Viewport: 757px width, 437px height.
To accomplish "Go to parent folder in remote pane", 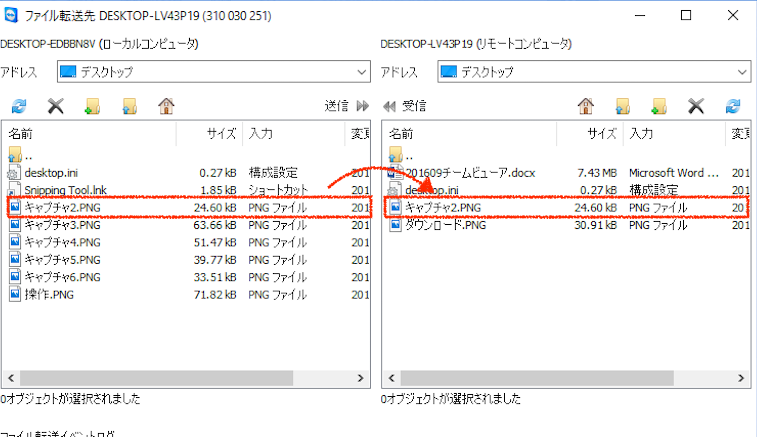I will pyautogui.click(x=623, y=105).
